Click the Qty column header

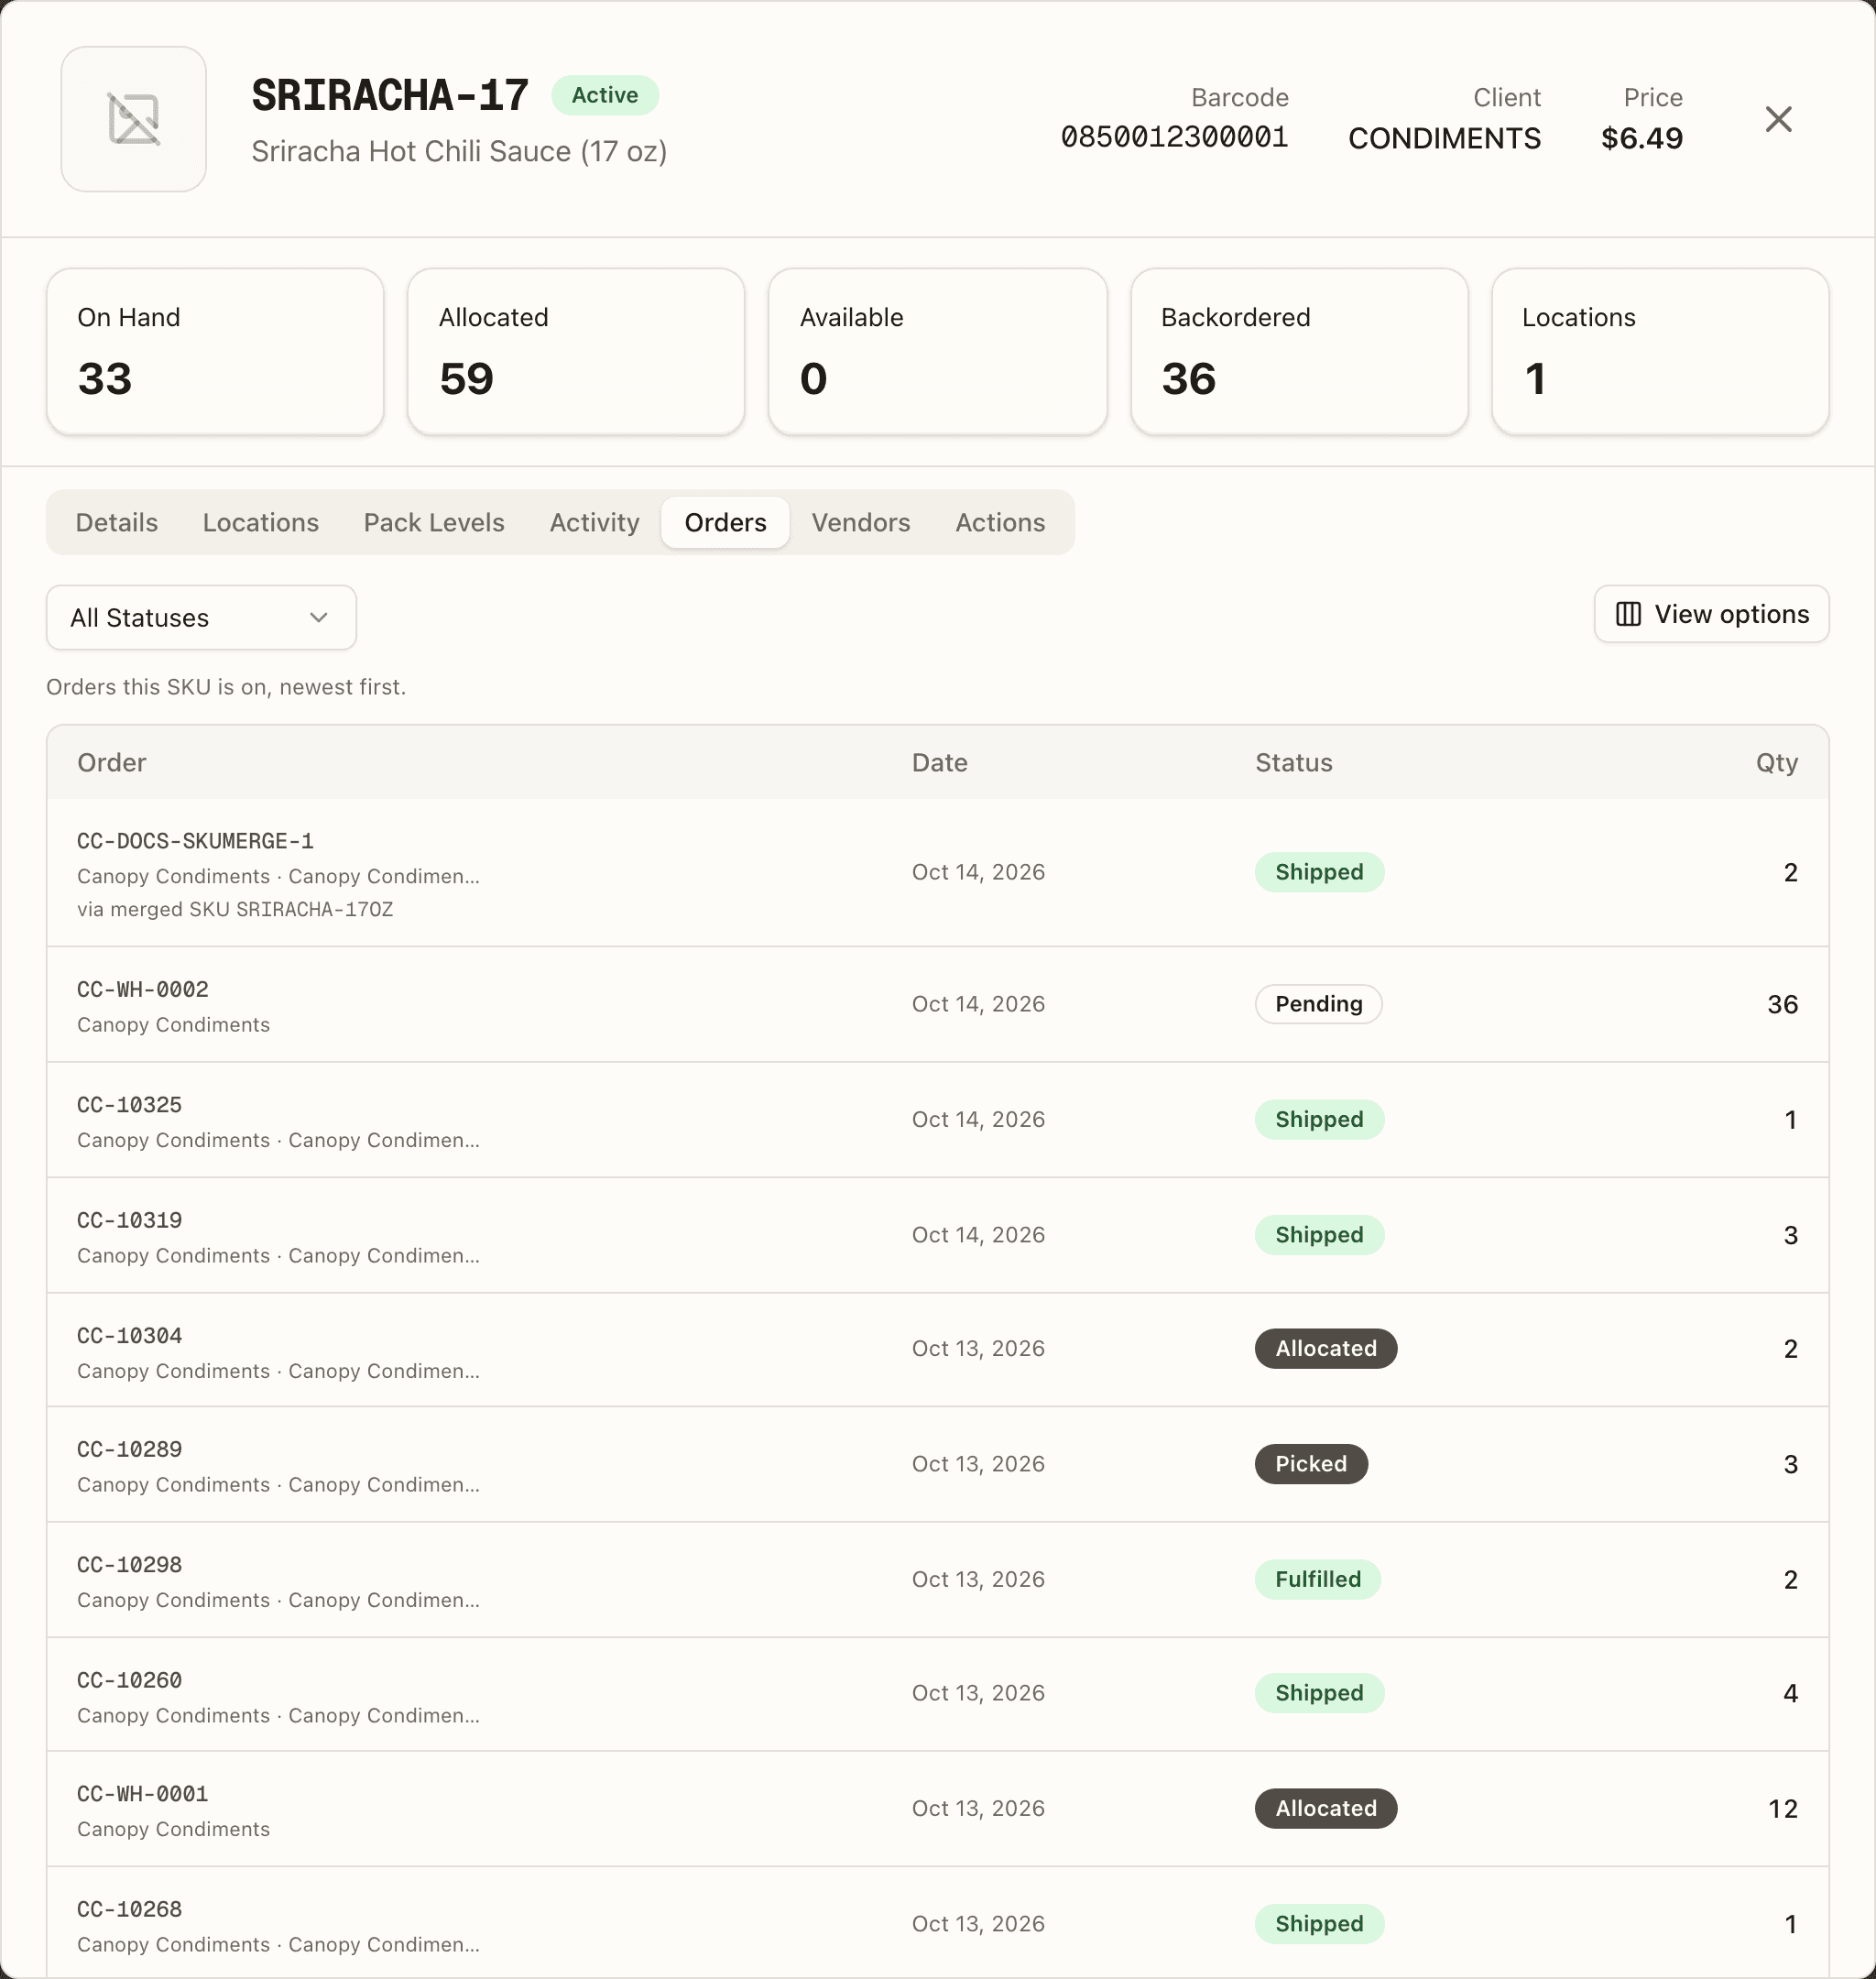[1776, 762]
